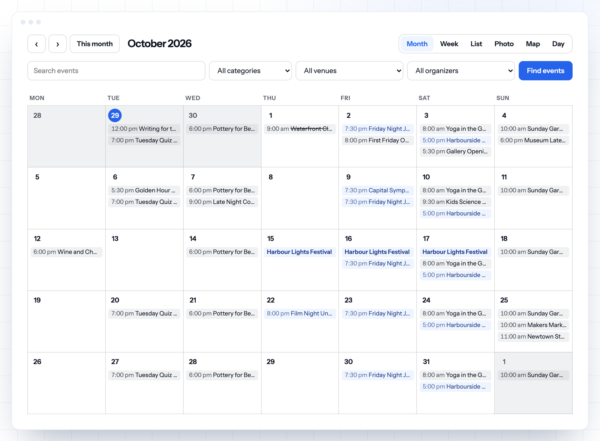Open Harbourside event on October 31
Image resolution: width=600 pixels, height=441 pixels.
(x=455, y=387)
